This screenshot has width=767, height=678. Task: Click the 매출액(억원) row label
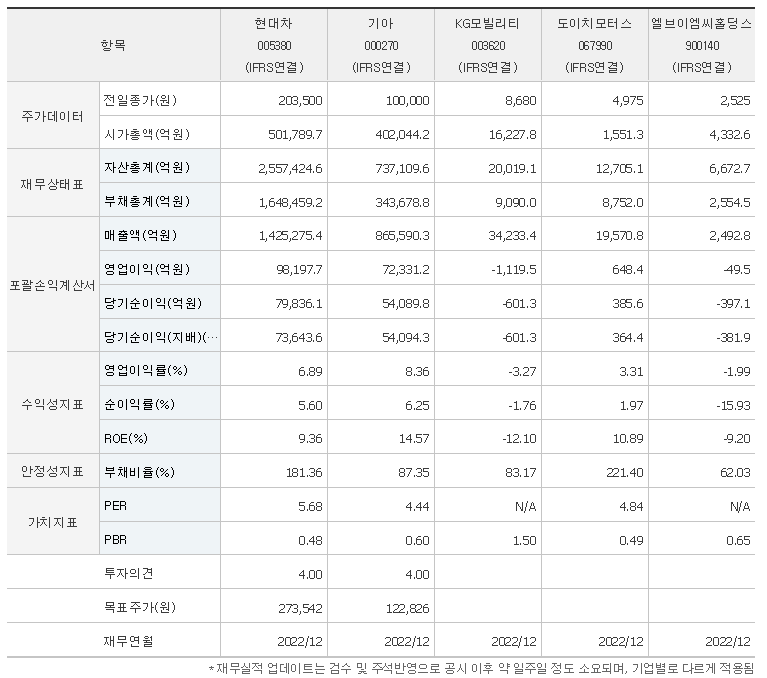tap(140, 235)
